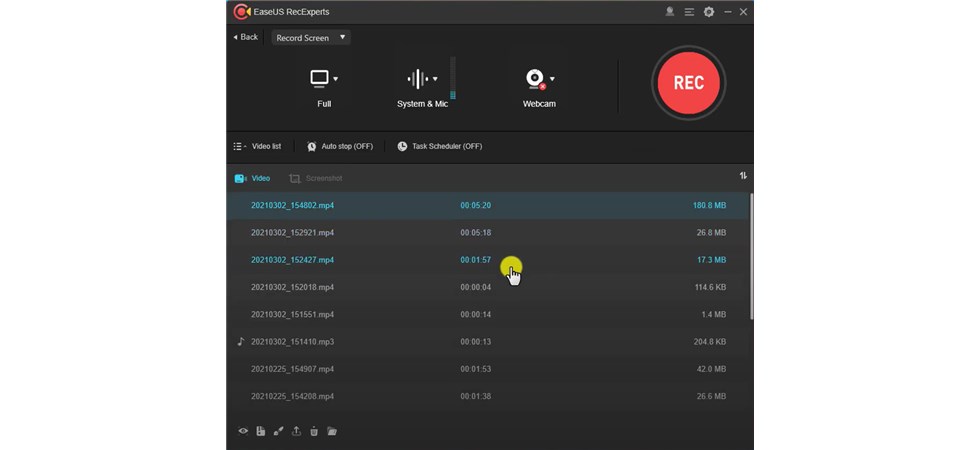Image resolution: width=980 pixels, height=450 pixels.
Task: Click the System & Mic sound wave icon
Action: tap(418, 79)
